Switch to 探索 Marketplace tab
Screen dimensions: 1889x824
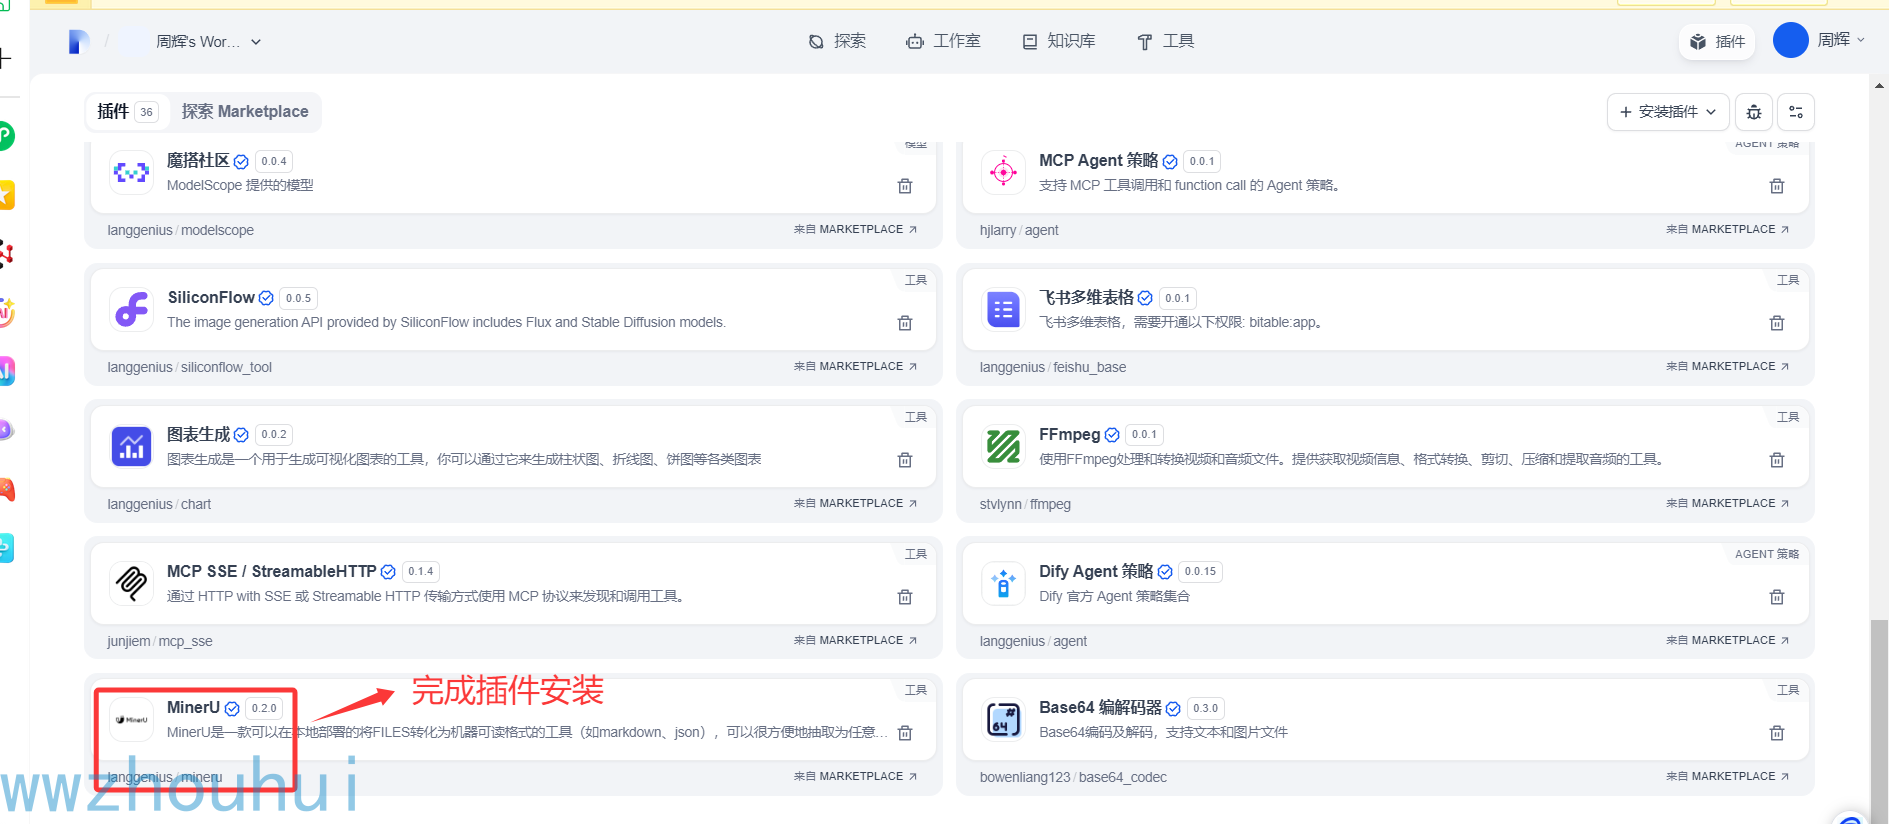point(245,111)
